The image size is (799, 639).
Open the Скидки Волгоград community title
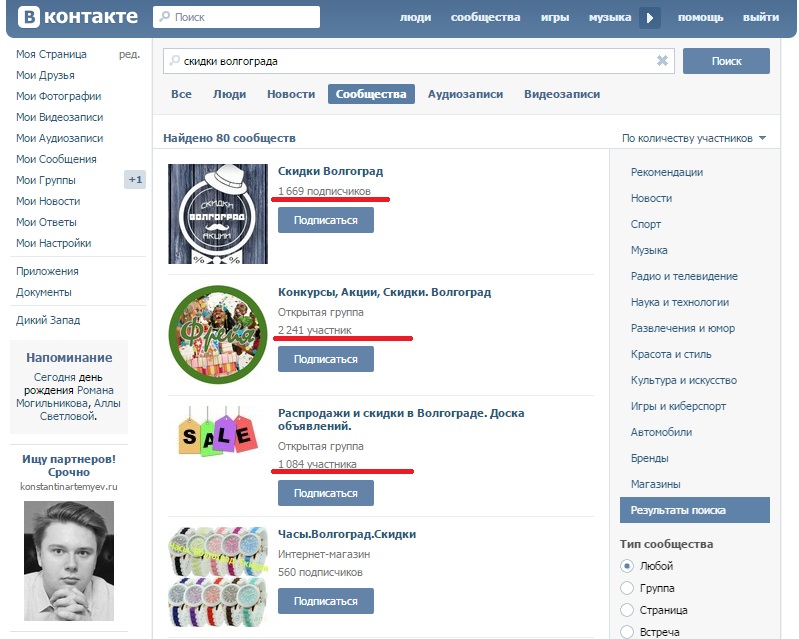330,171
